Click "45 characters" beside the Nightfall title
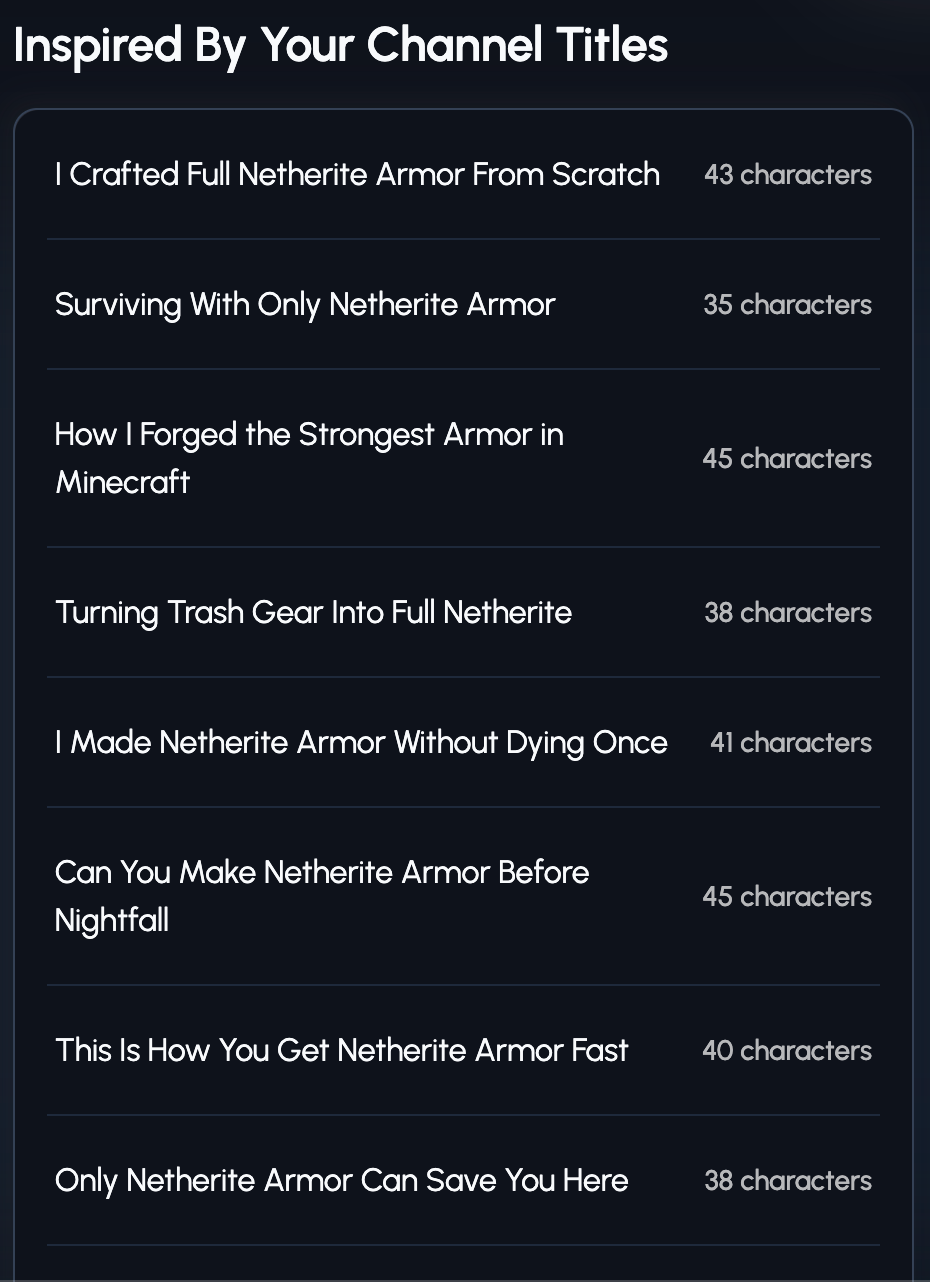The image size is (930, 1282). click(787, 897)
